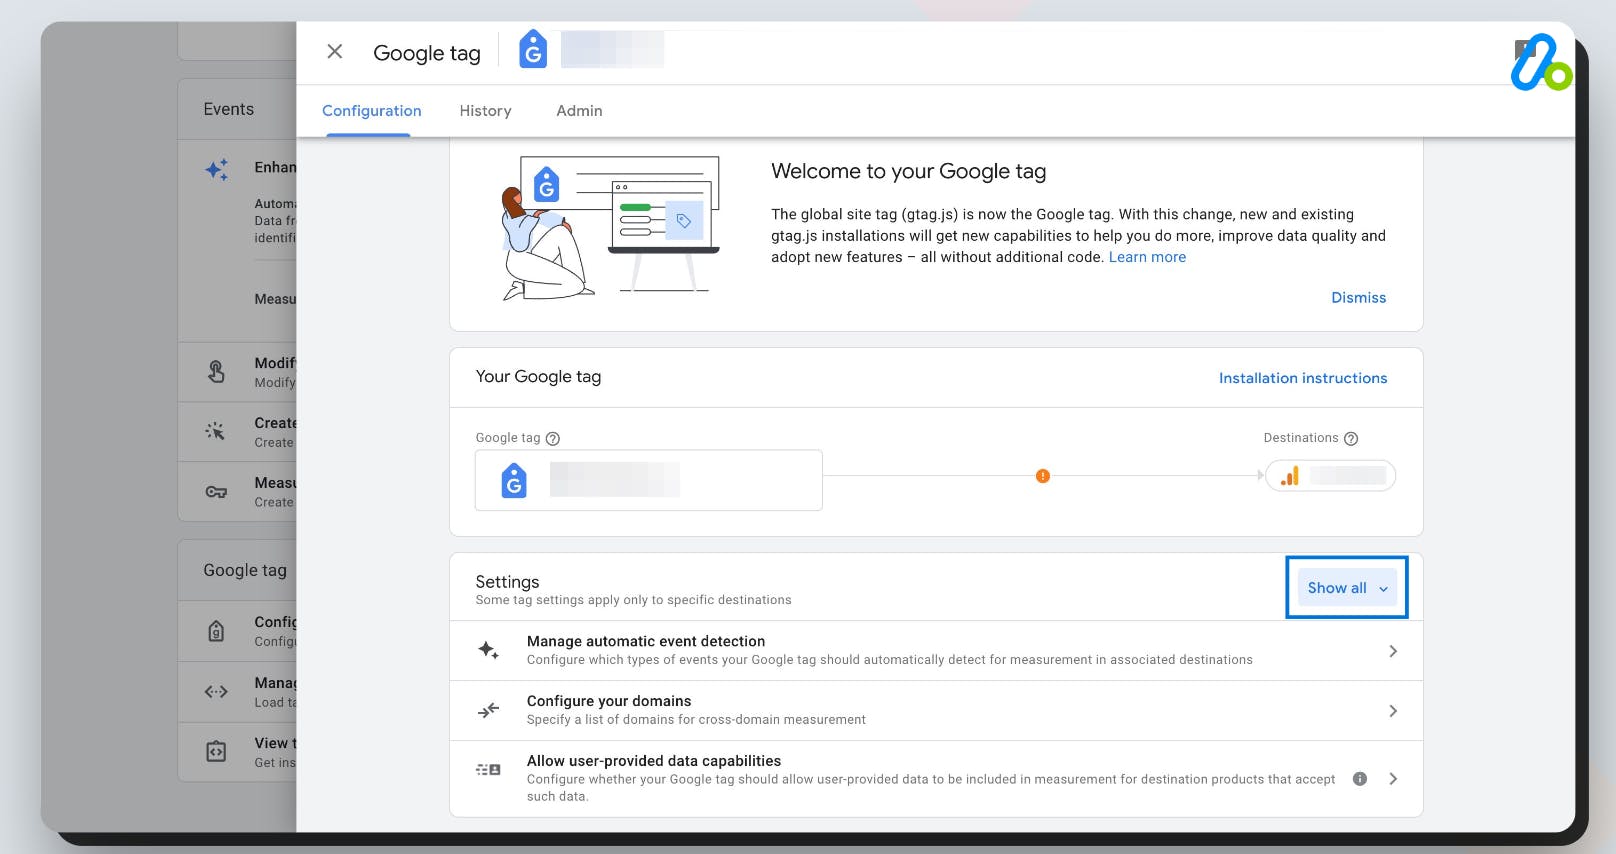Select the Analytics destination chip

click(1330, 476)
